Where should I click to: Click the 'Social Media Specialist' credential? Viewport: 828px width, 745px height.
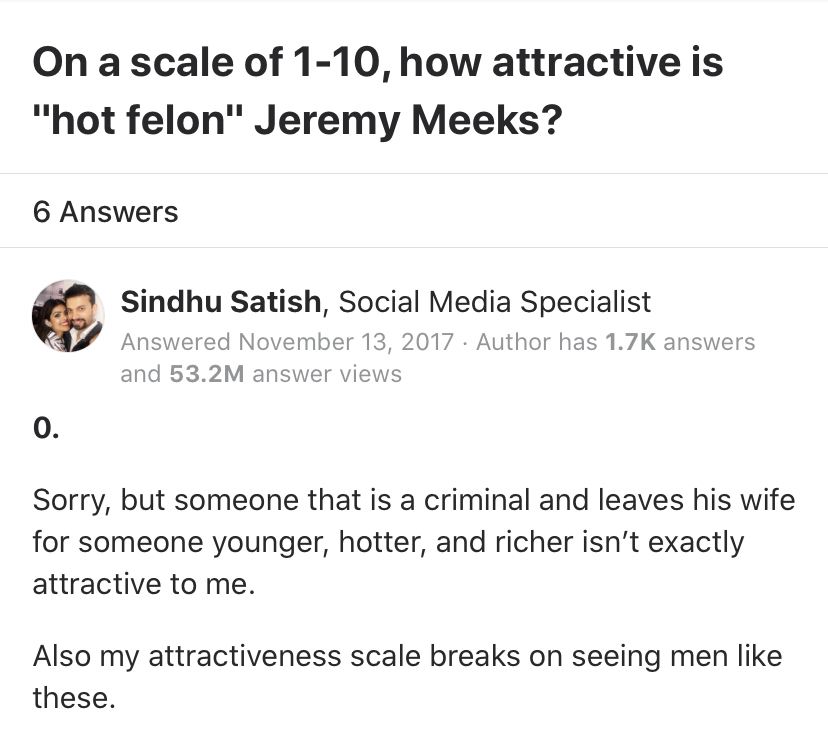494,302
